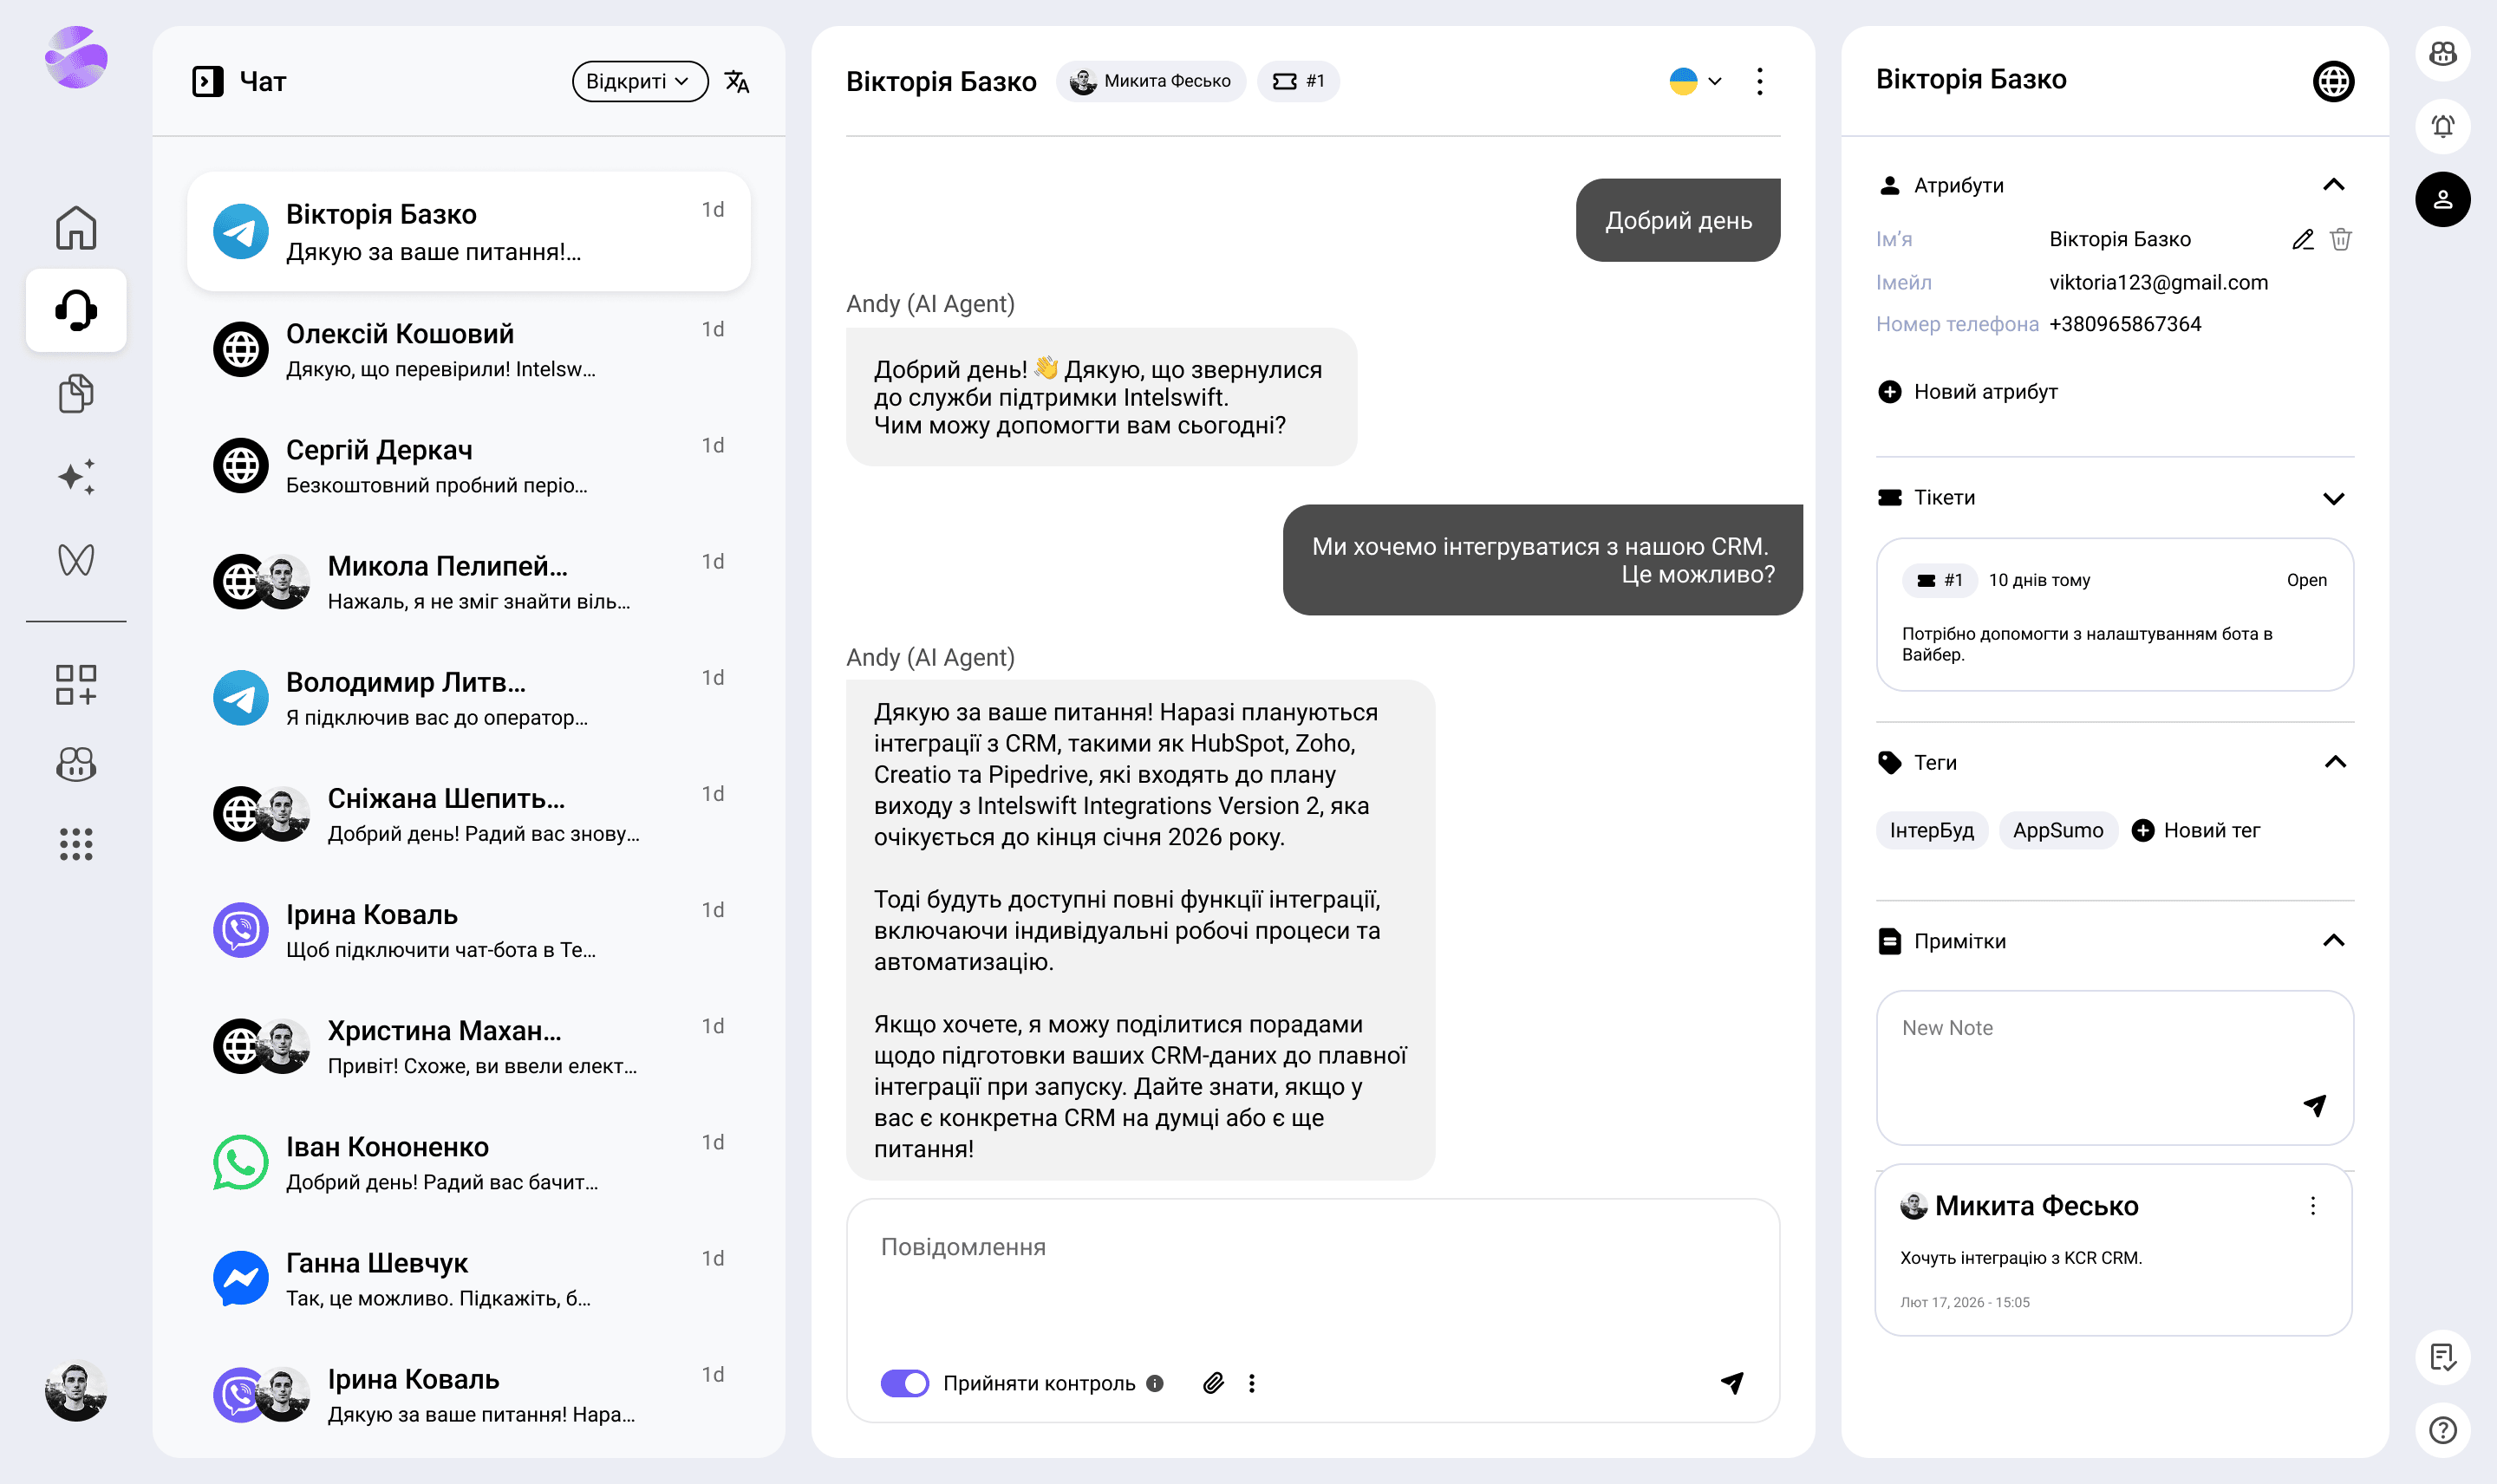Open the notifications bell icon

coord(2442,126)
